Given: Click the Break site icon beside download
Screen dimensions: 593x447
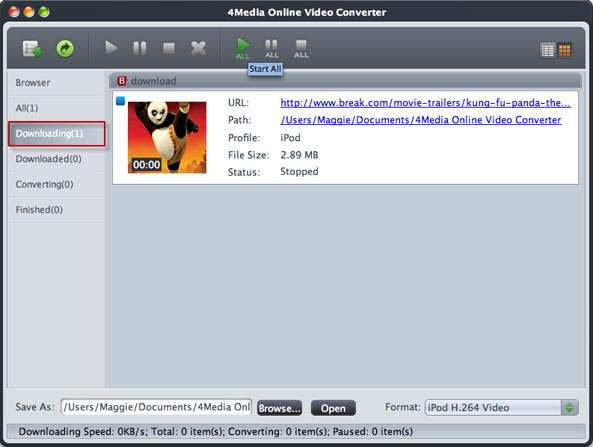Looking at the screenshot, I should (x=121, y=81).
